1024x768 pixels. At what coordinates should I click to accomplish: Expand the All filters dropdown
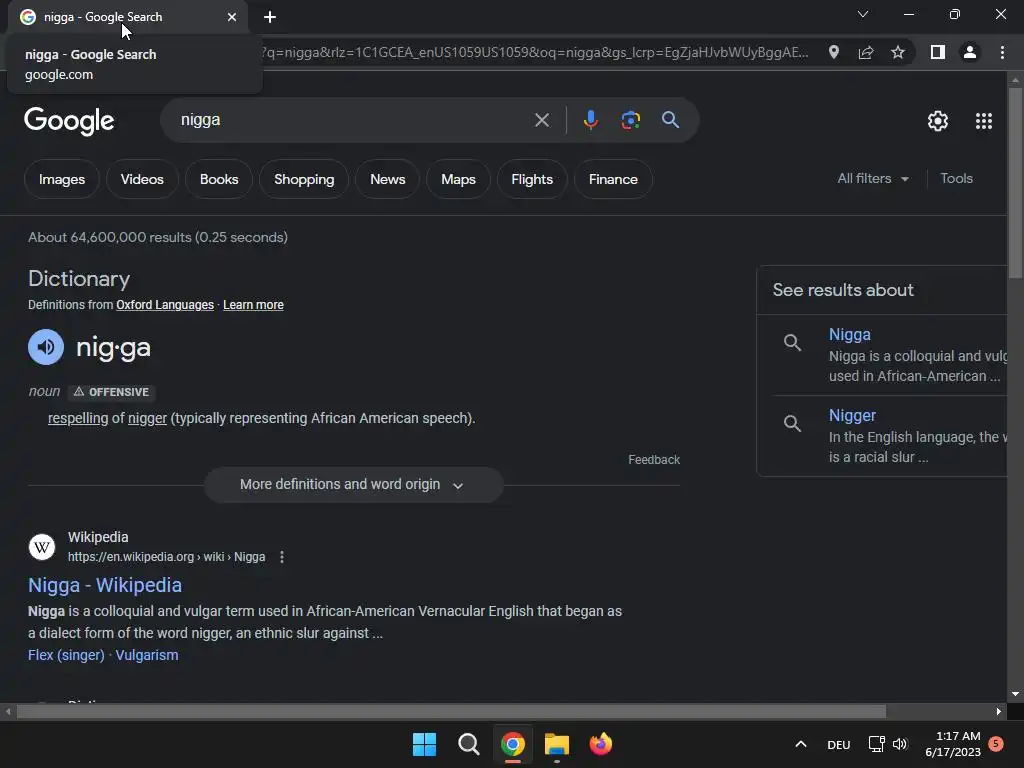click(873, 178)
